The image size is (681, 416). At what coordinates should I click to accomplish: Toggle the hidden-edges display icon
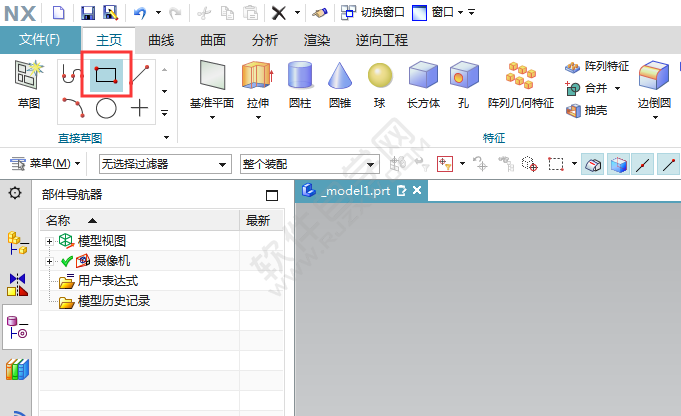coord(593,164)
